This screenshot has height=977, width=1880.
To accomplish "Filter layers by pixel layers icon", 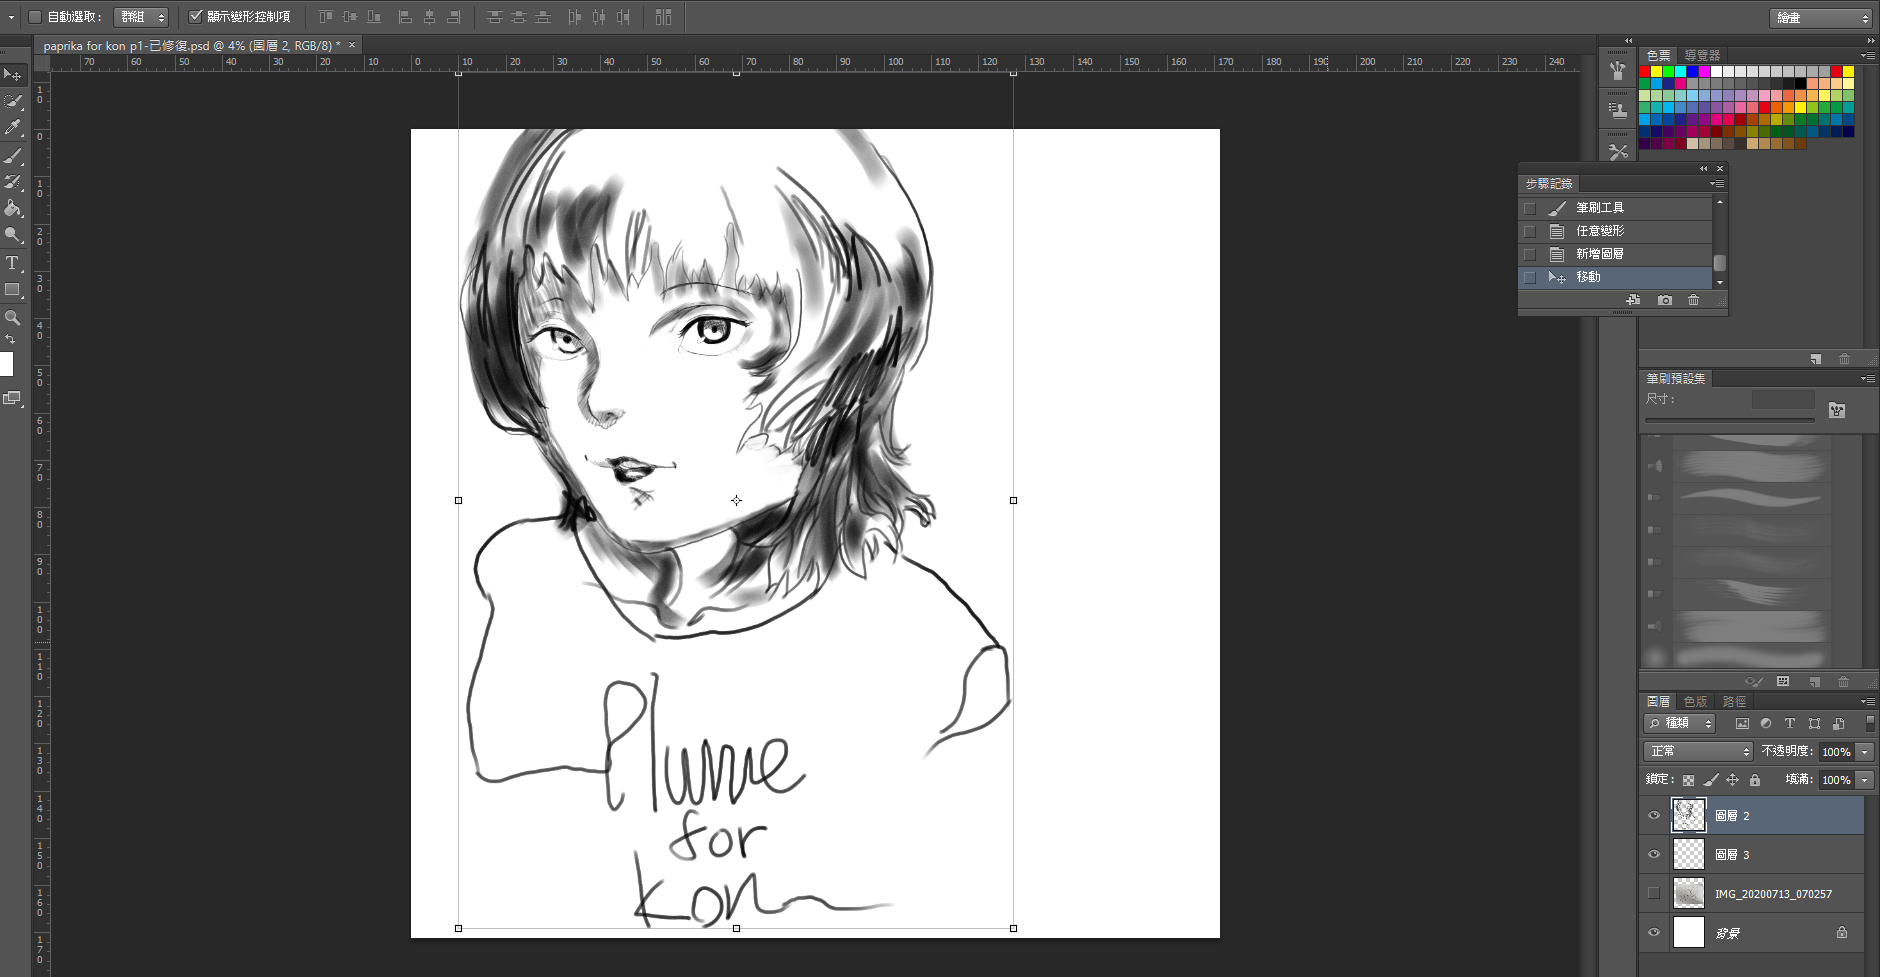I will (1742, 723).
